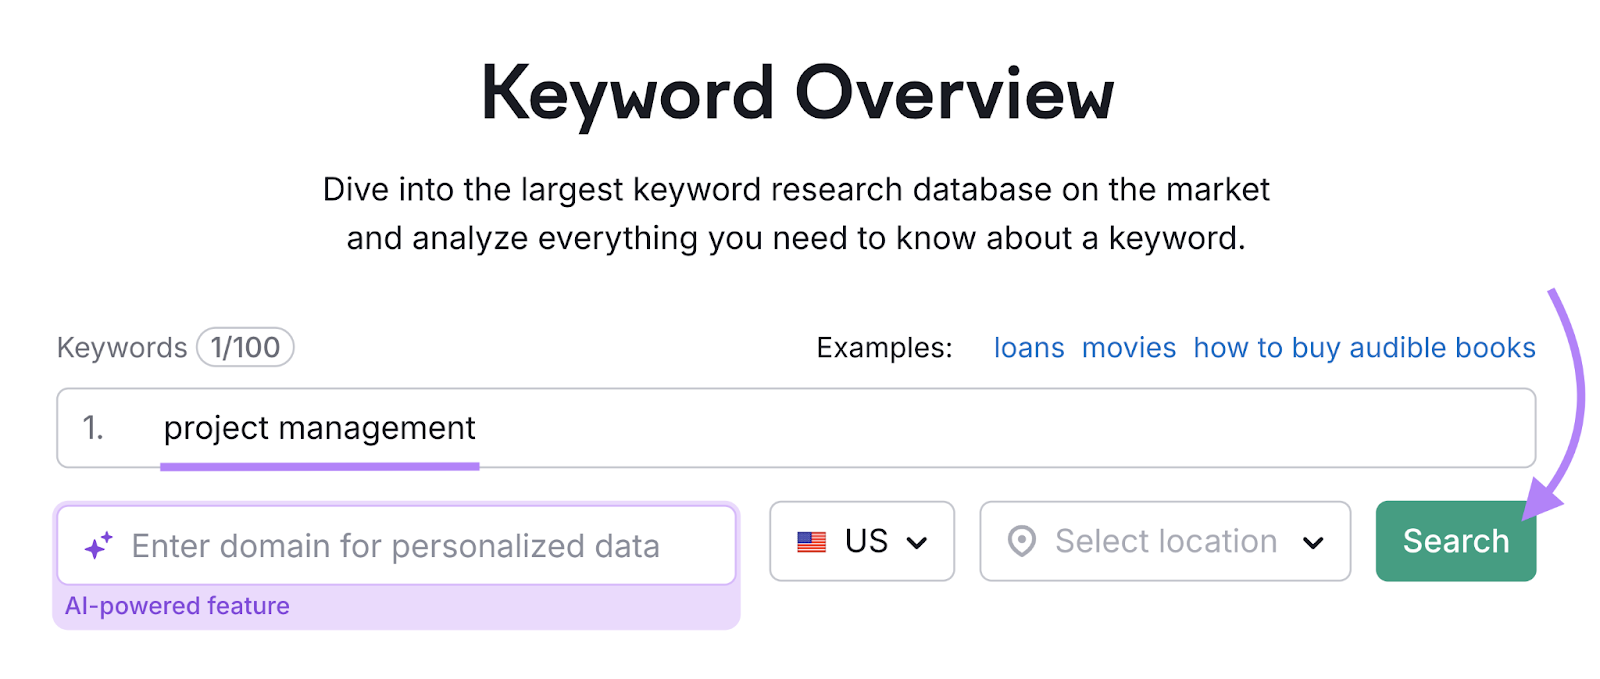The image size is (1600, 679).
Task: Click the 'how to buy audible books' example
Action: pos(1363,347)
